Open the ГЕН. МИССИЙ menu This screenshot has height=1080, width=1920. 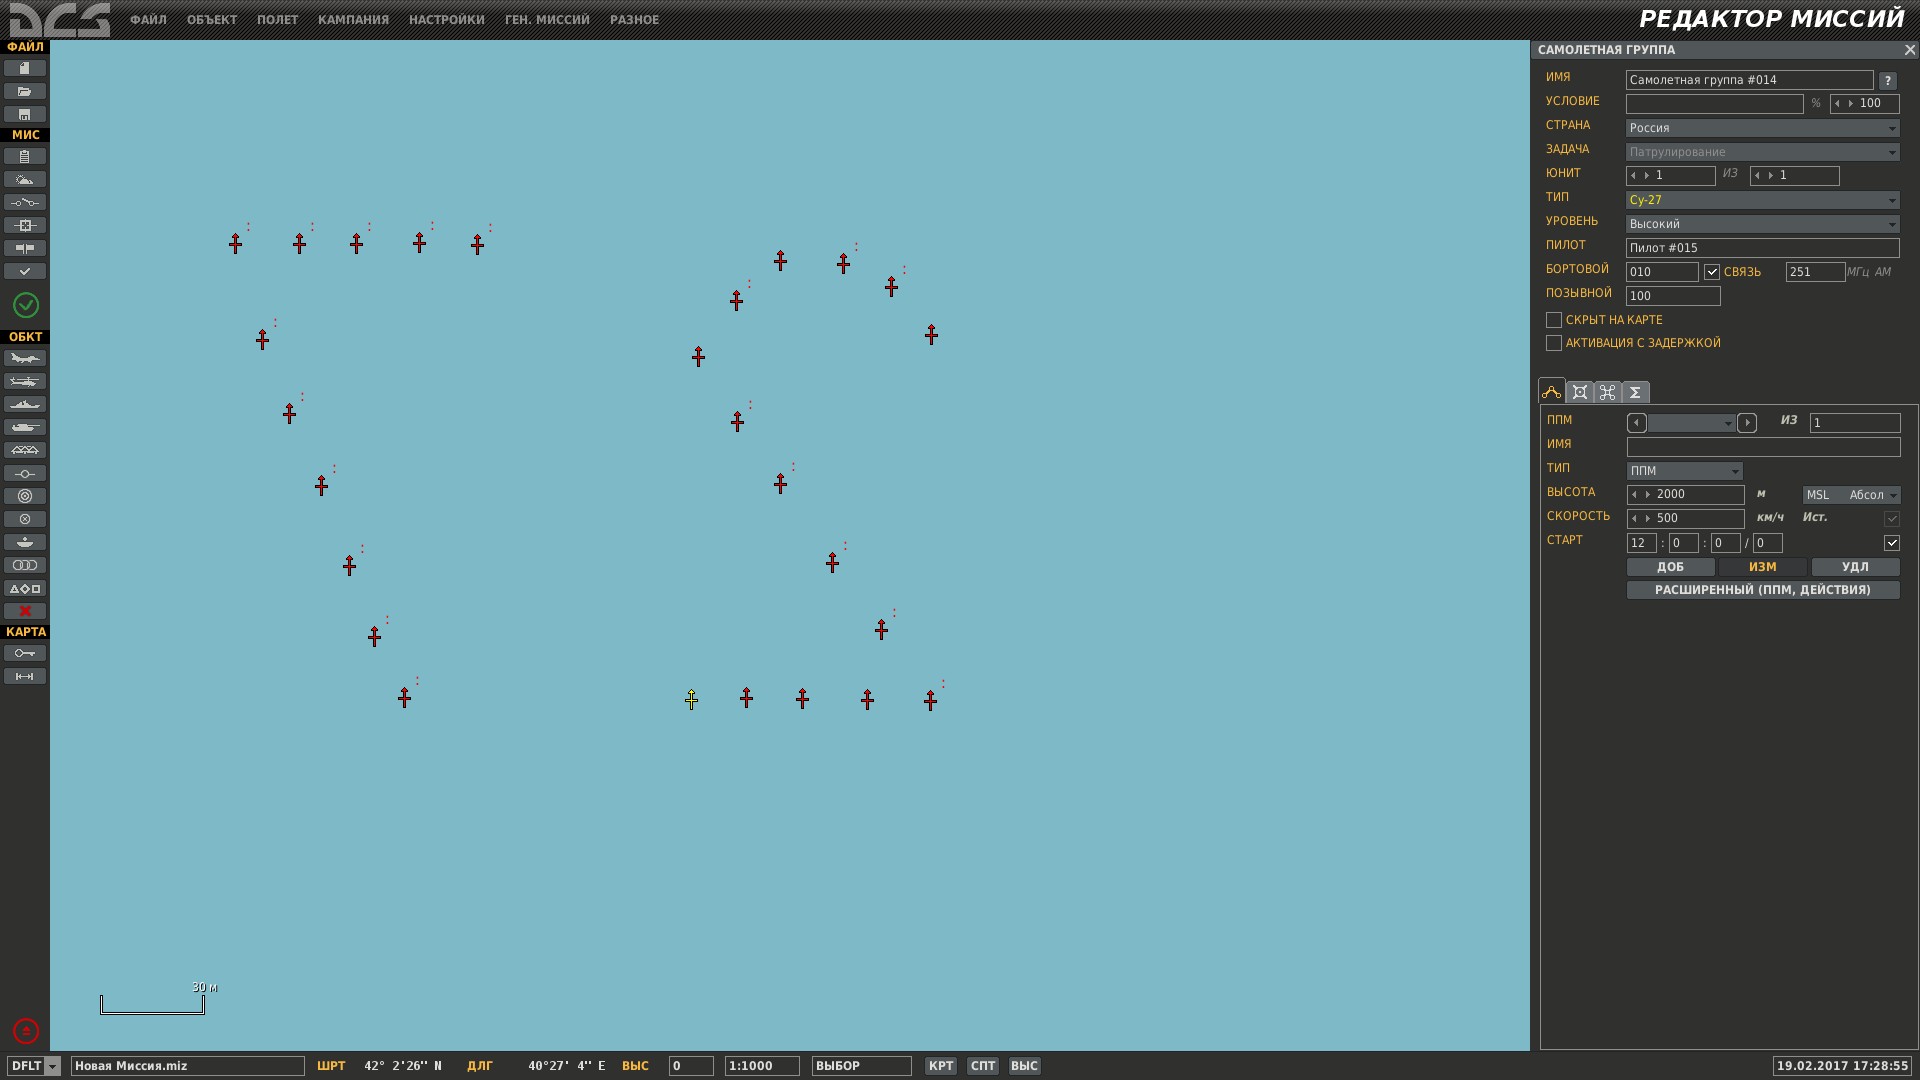click(547, 20)
